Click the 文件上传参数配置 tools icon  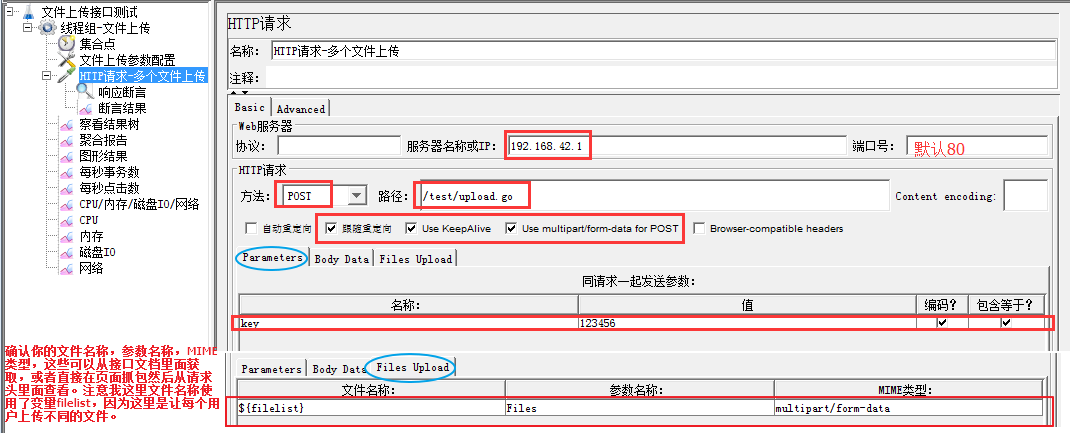66,59
